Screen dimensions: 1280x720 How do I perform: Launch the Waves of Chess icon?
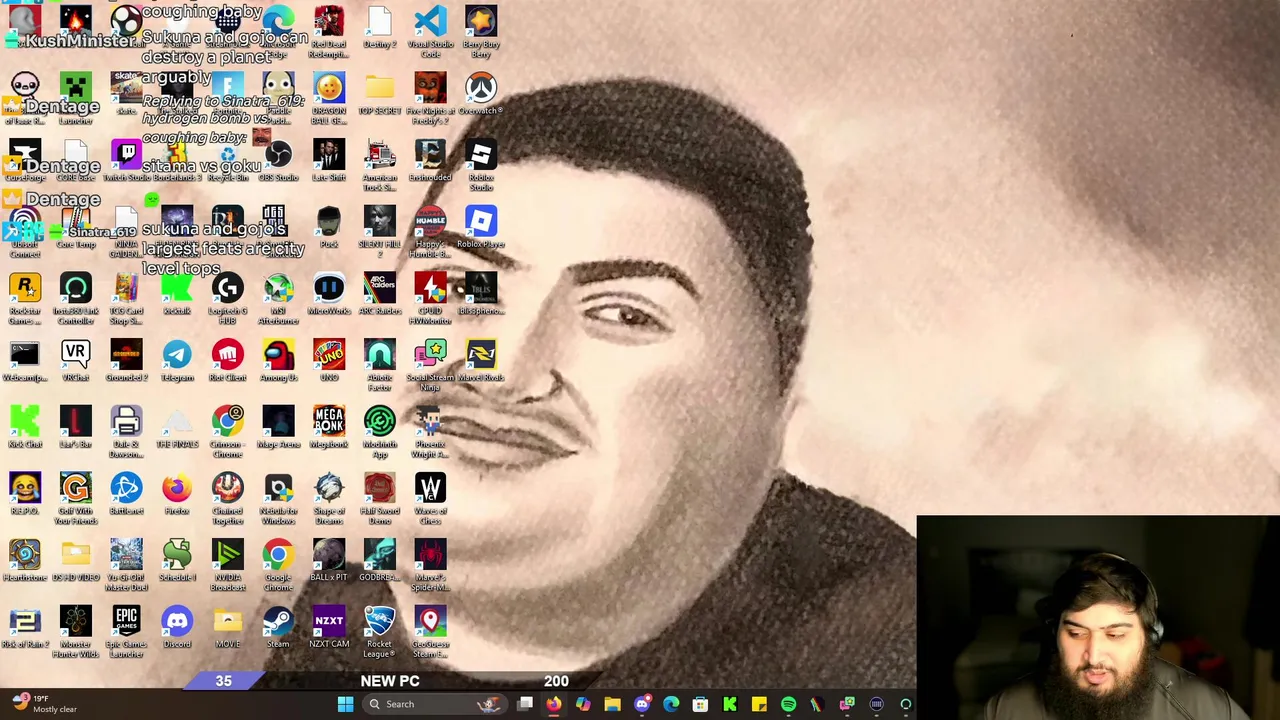coord(430,500)
